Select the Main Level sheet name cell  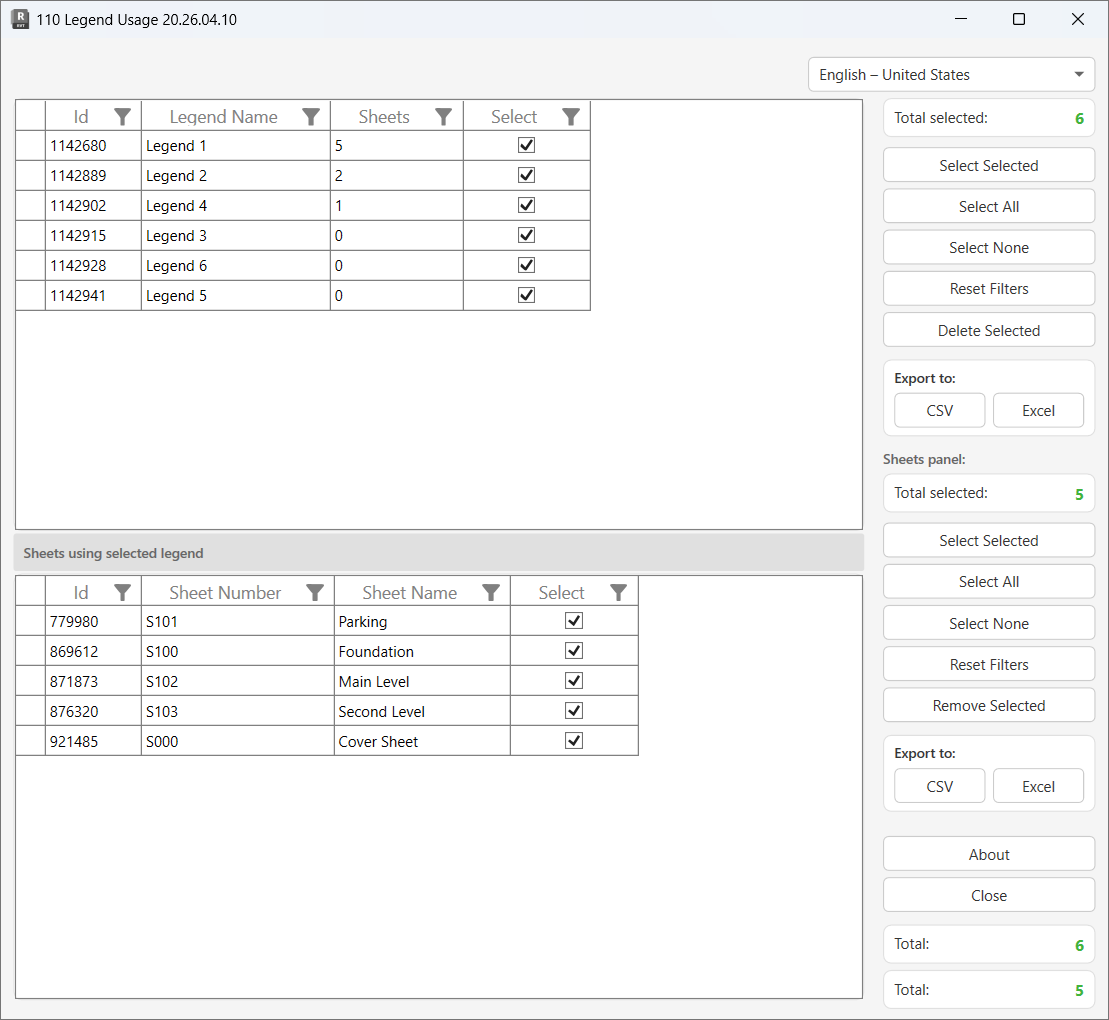pyautogui.click(x=421, y=682)
